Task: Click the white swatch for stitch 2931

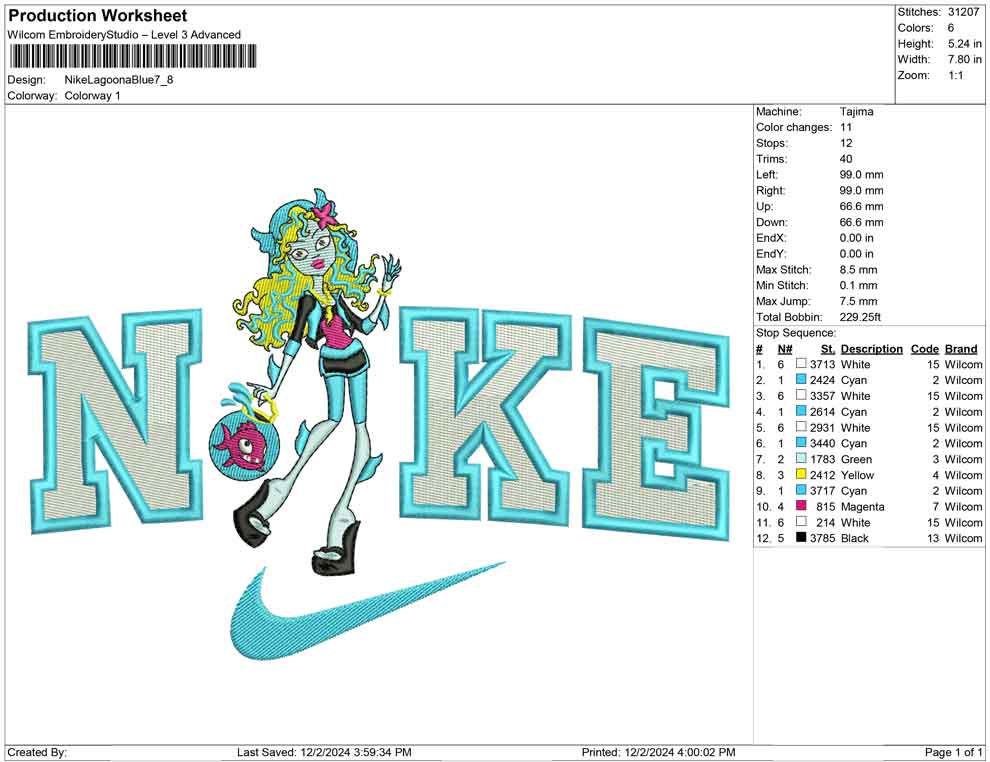Action: pos(801,427)
